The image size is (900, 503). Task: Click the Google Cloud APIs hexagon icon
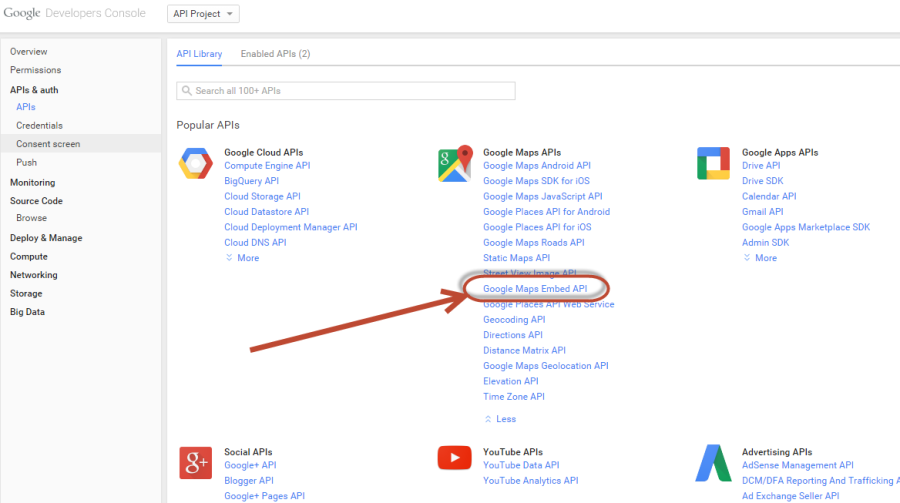(195, 164)
